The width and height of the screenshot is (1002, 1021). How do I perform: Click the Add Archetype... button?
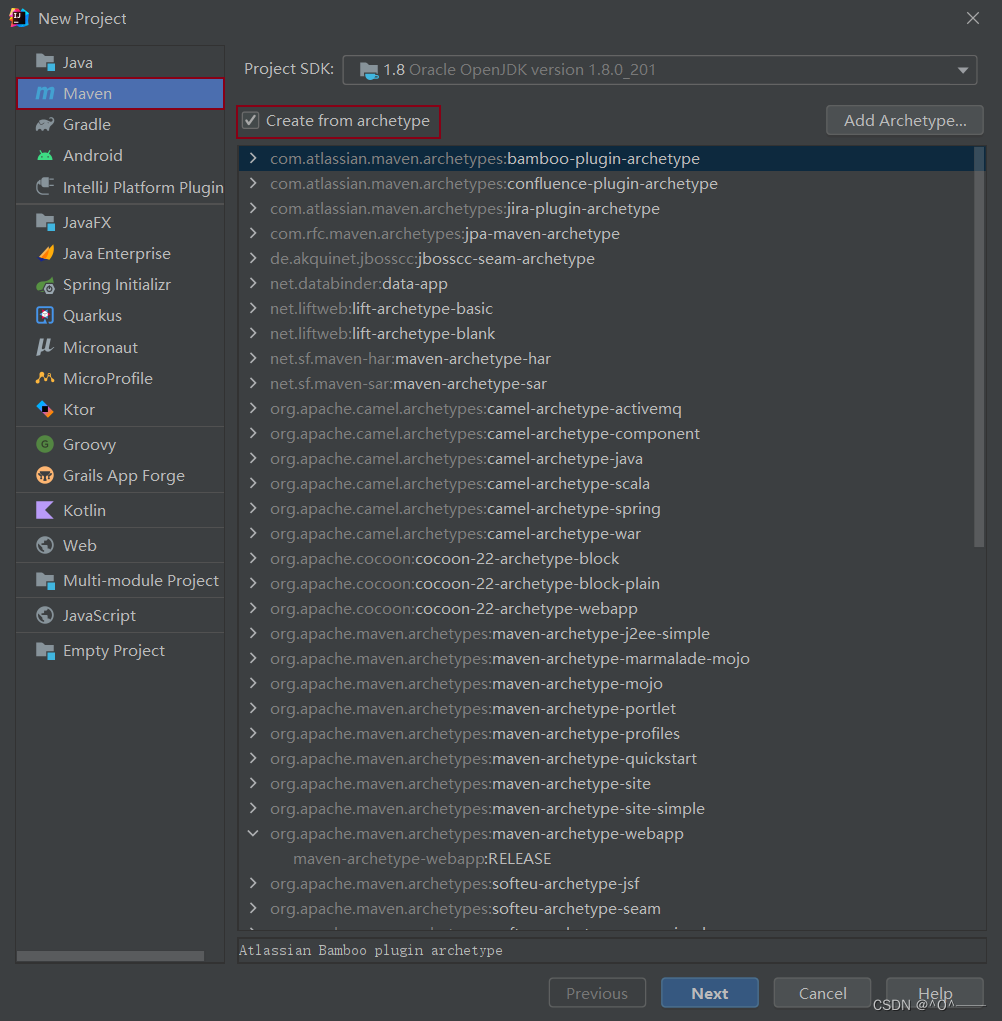point(904,120)
